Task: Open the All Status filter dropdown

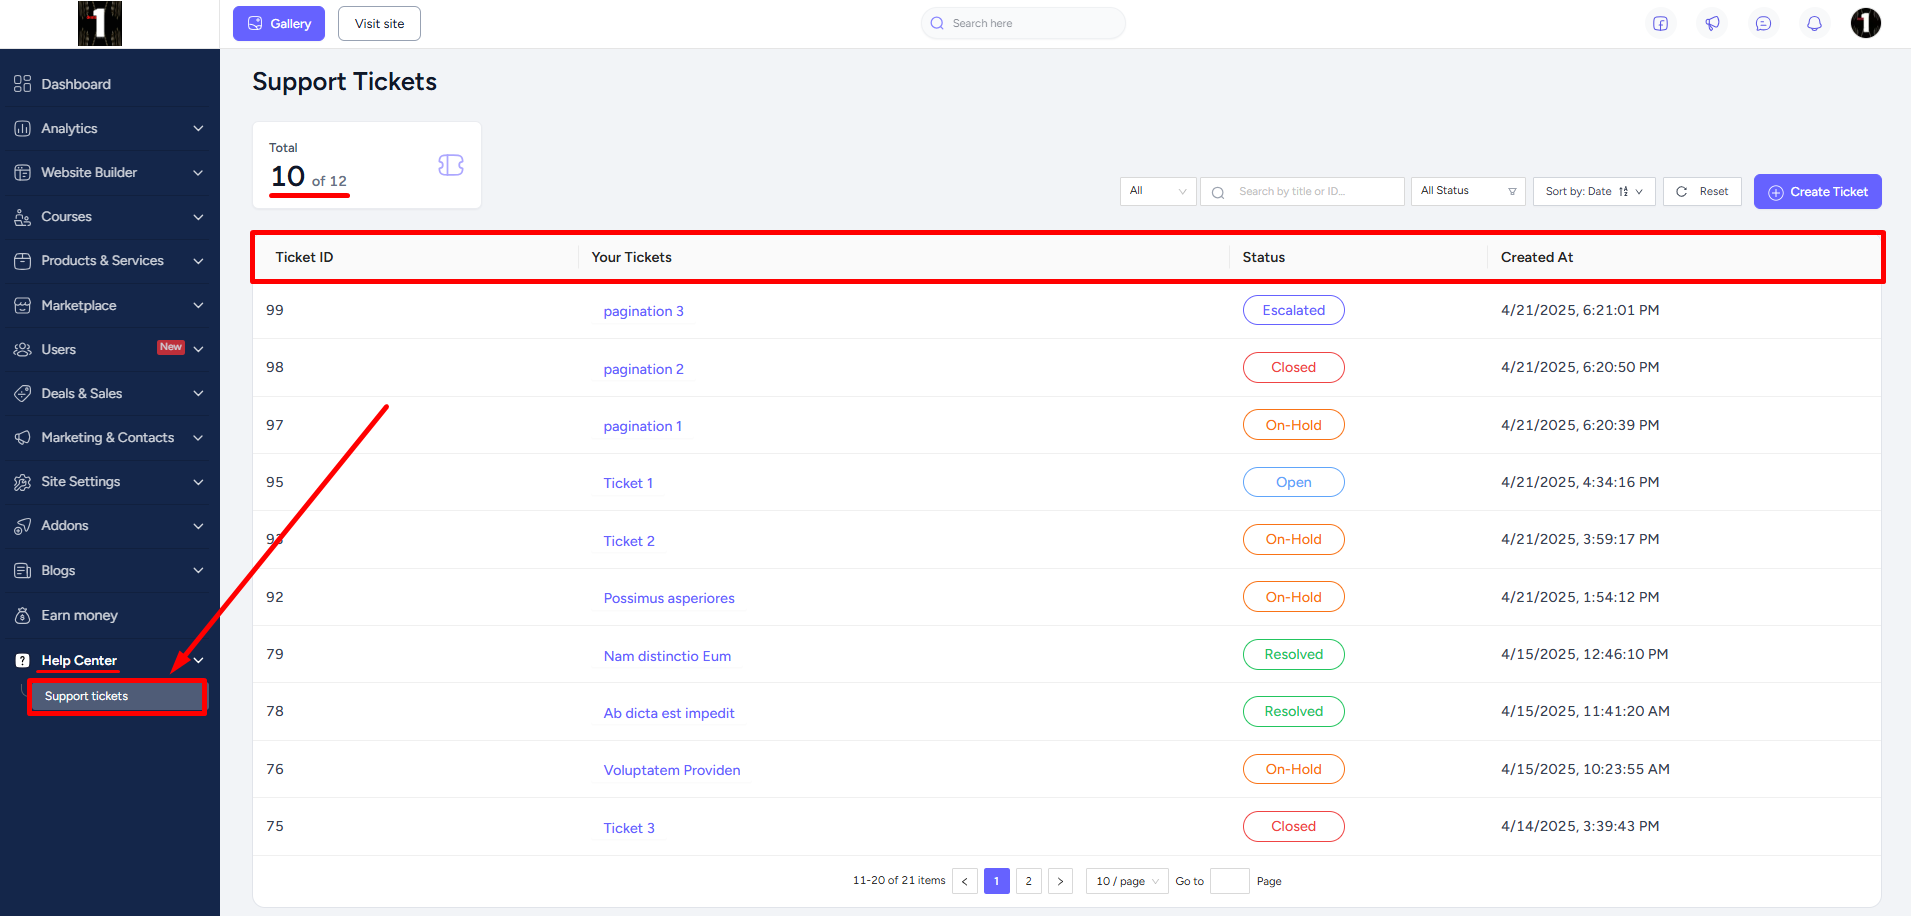Action: [x=1468, y=191]
